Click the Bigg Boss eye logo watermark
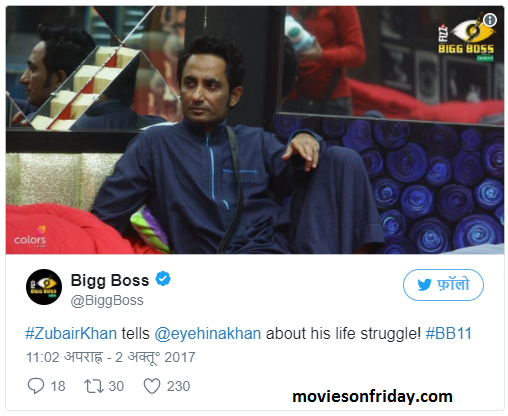Image resolution: width=508 pixels, height=416 pixels. coord(466,37)
